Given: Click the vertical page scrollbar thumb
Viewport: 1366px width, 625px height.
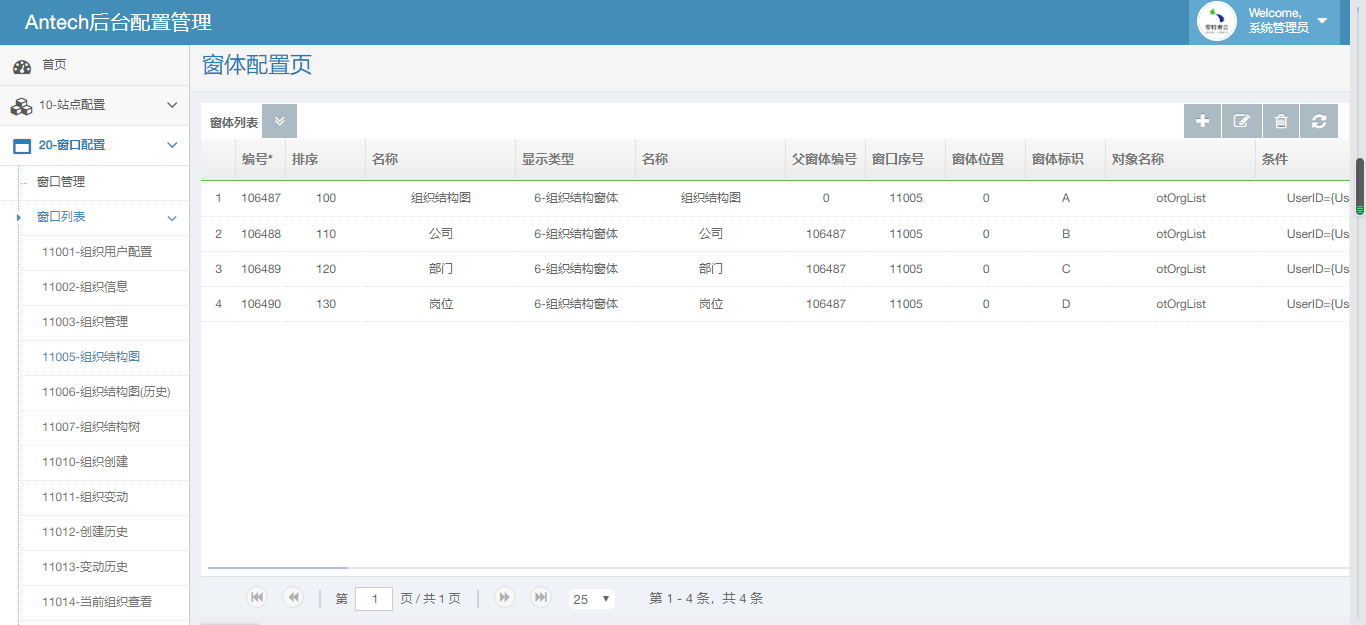Looking at the screenshot, I should click(1360, 186).
